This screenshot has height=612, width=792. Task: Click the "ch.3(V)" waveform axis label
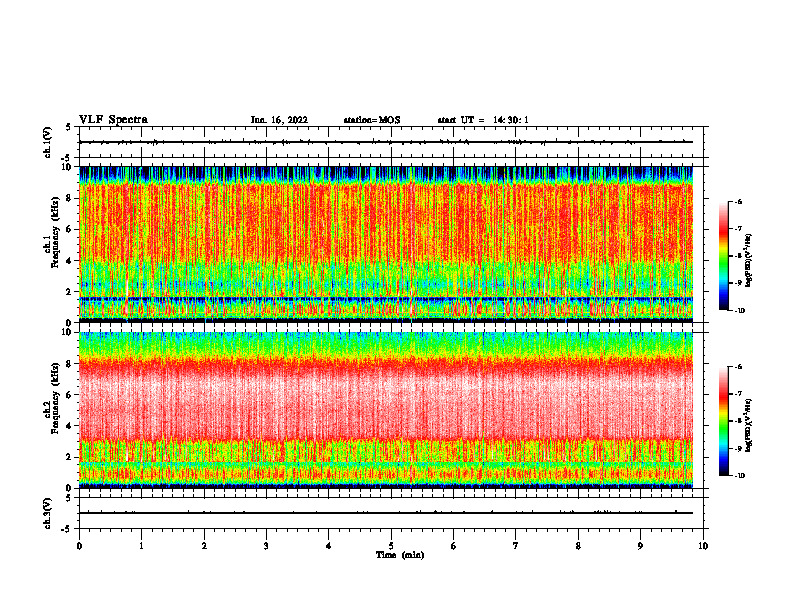[48, 513]
